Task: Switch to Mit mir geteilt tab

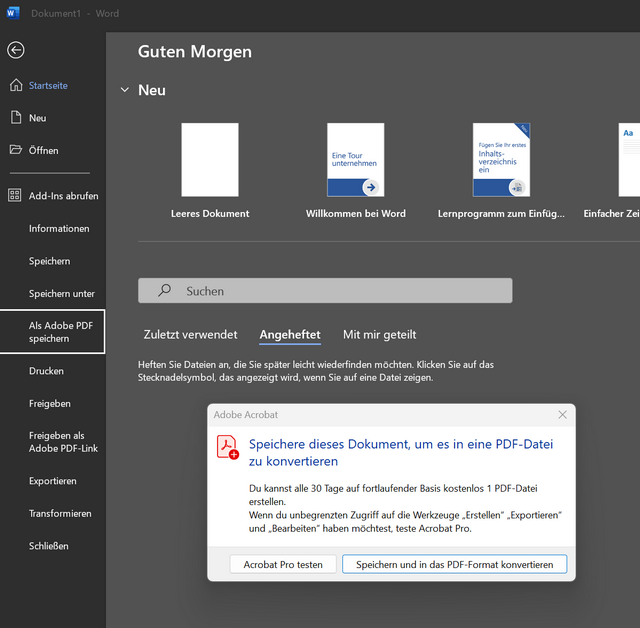Action: pyautogui.click(x=380, y=335)
